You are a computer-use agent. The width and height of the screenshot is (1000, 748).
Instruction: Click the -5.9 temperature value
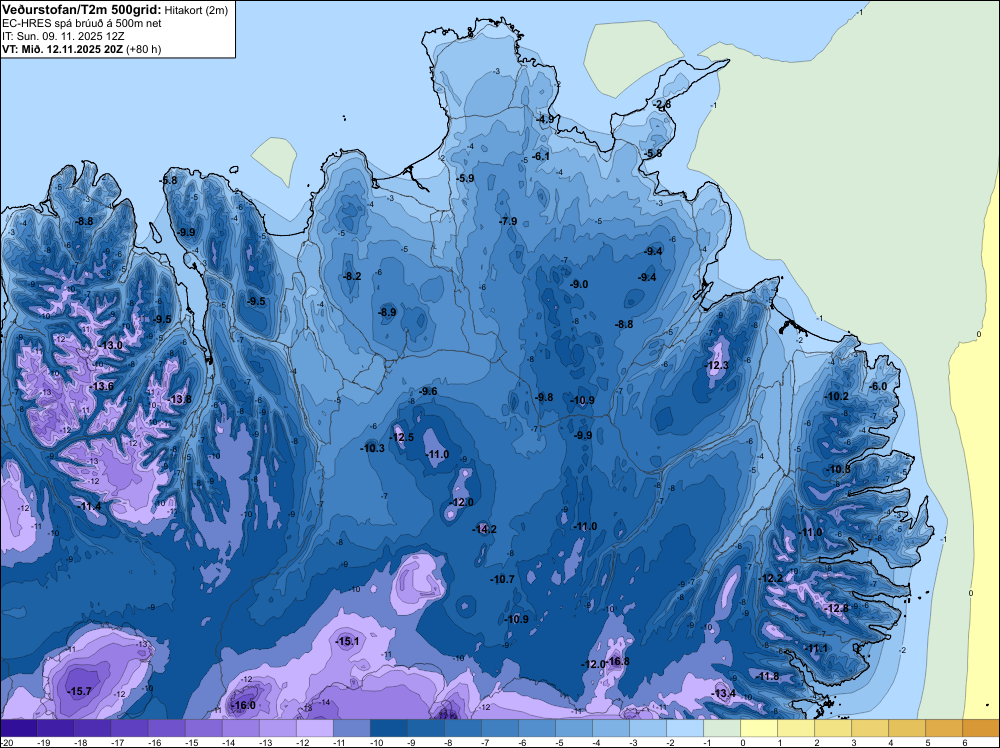(466, 179)
